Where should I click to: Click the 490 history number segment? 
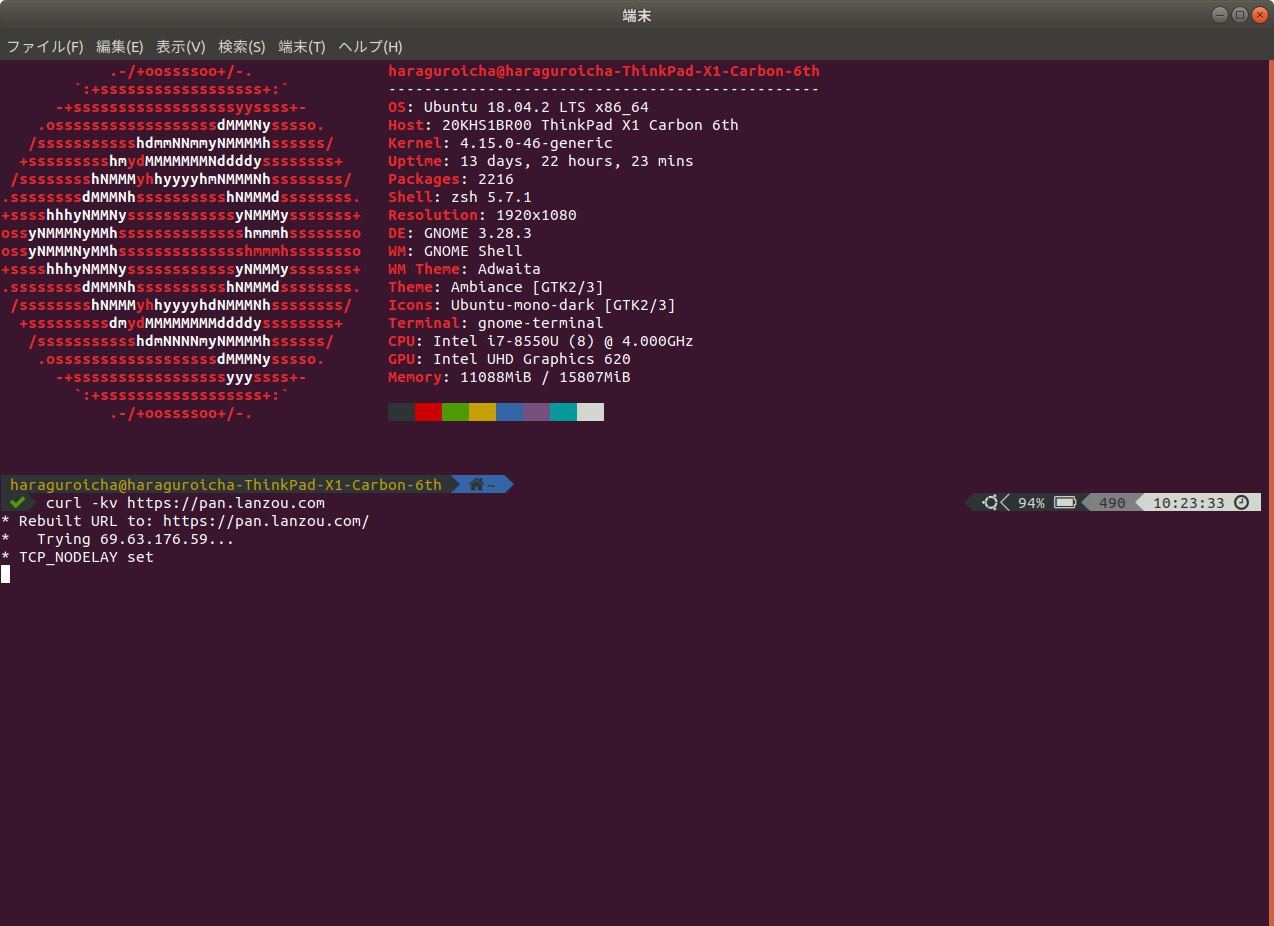(1112, 503)
